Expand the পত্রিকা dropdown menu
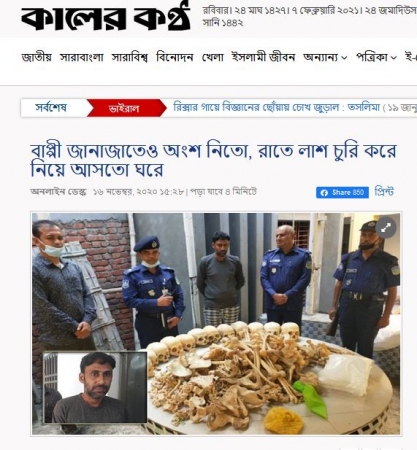 [x=376, y=57]
